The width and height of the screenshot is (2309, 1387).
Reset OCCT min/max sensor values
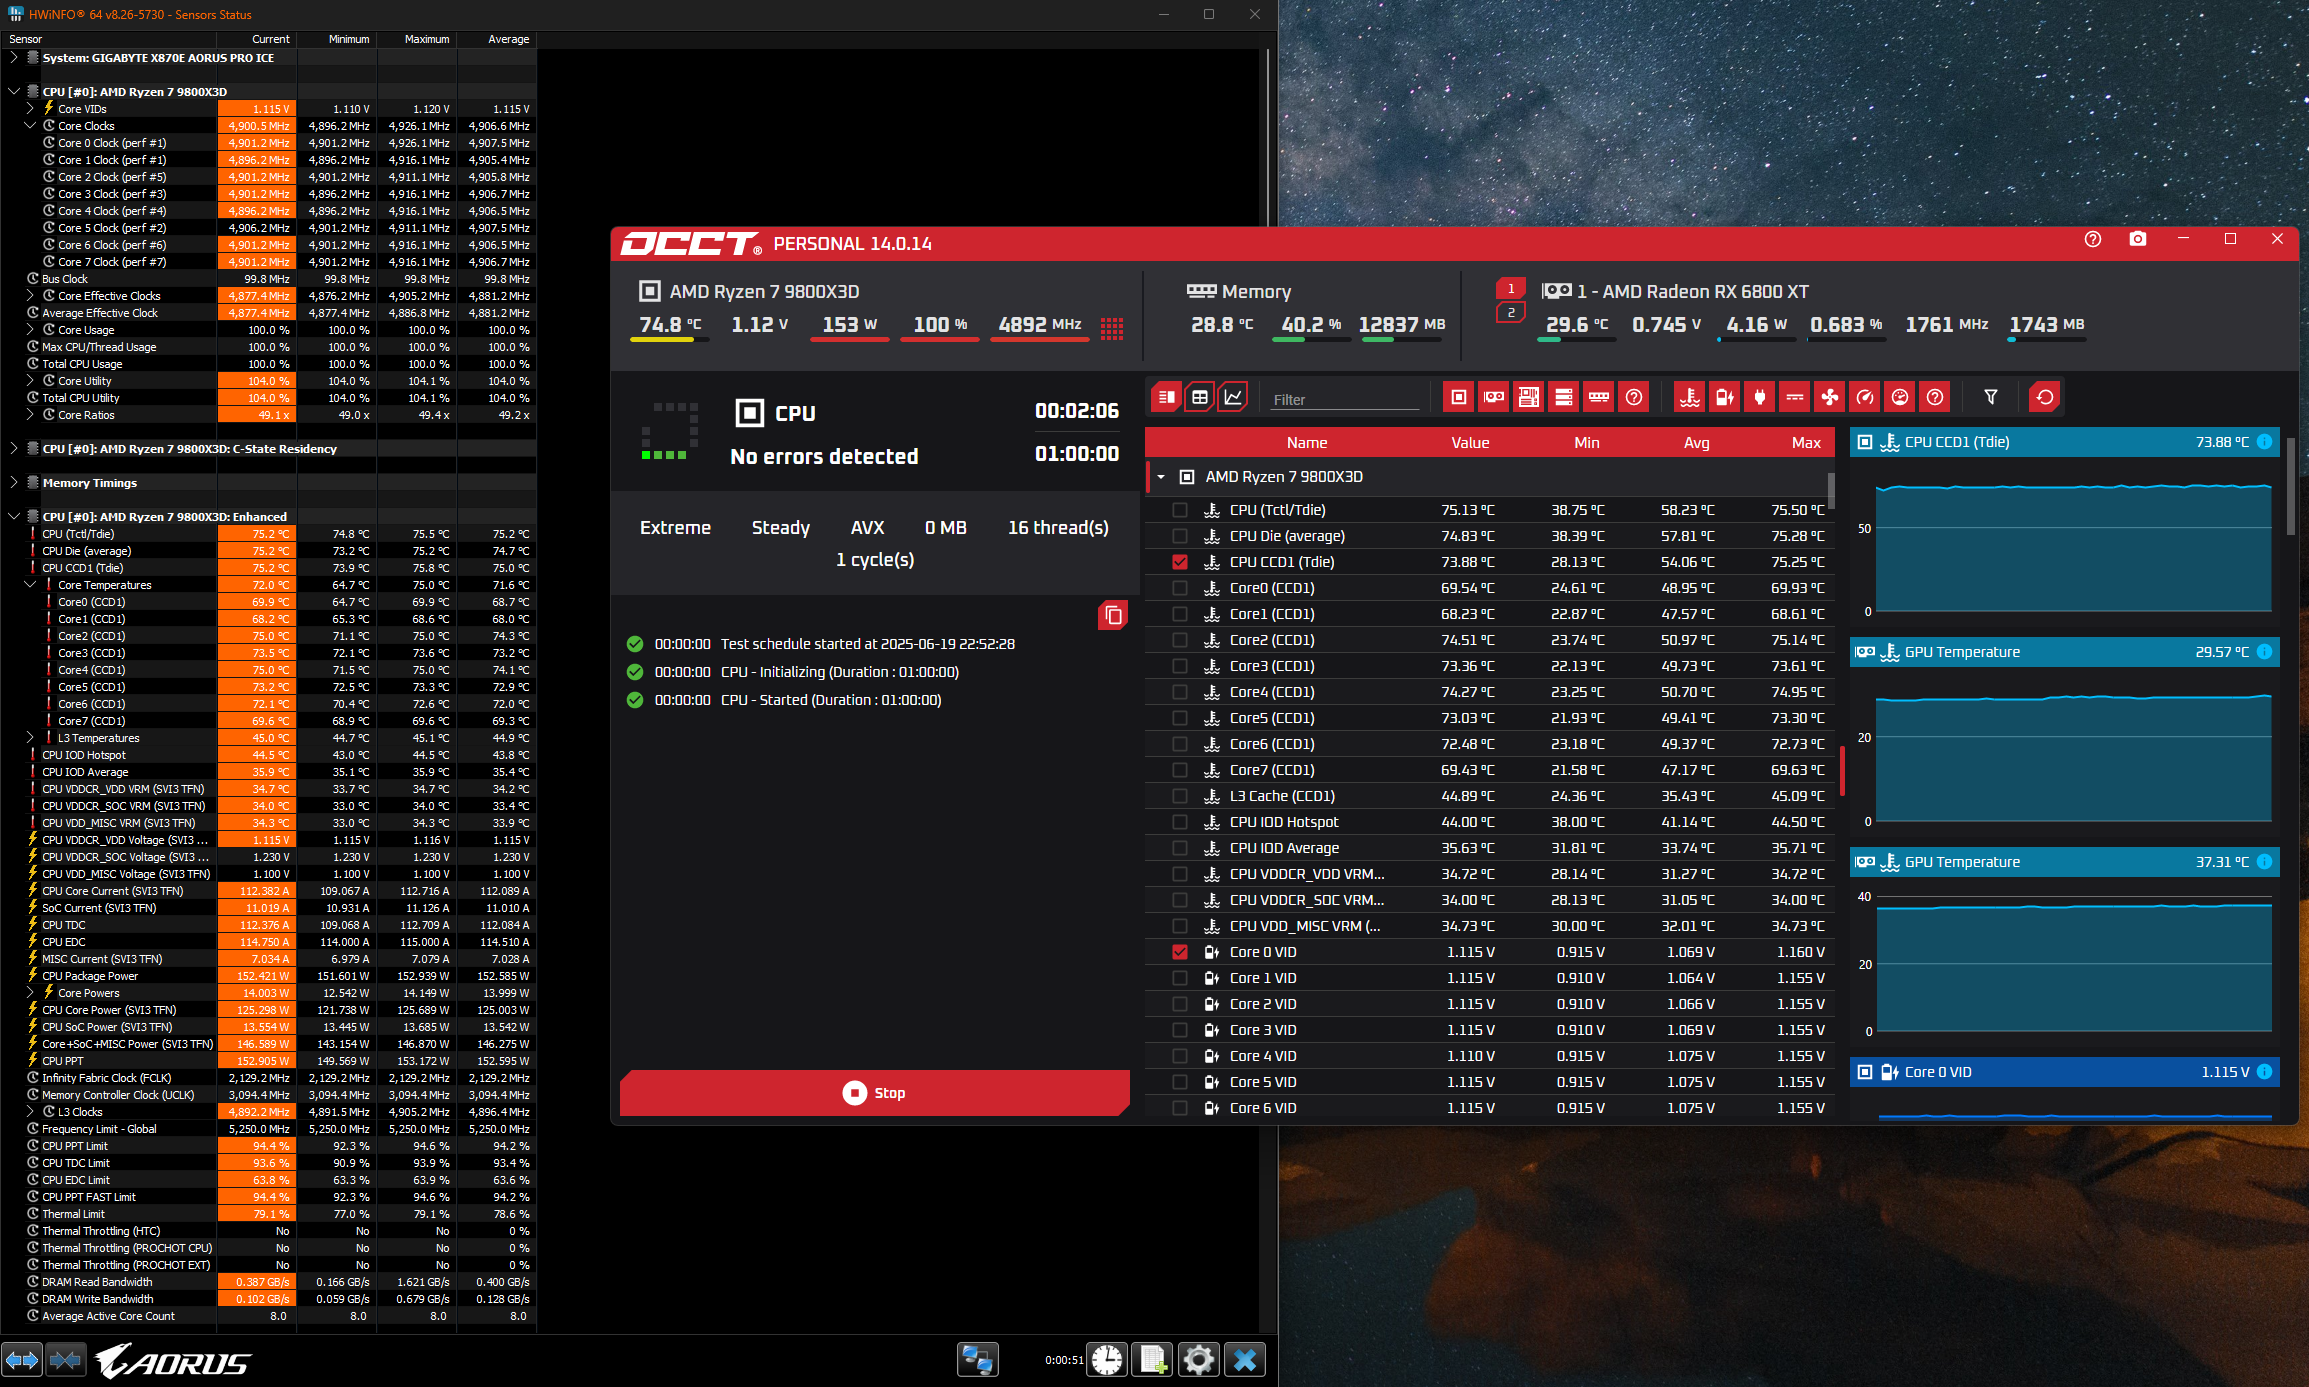[2045, 397]
